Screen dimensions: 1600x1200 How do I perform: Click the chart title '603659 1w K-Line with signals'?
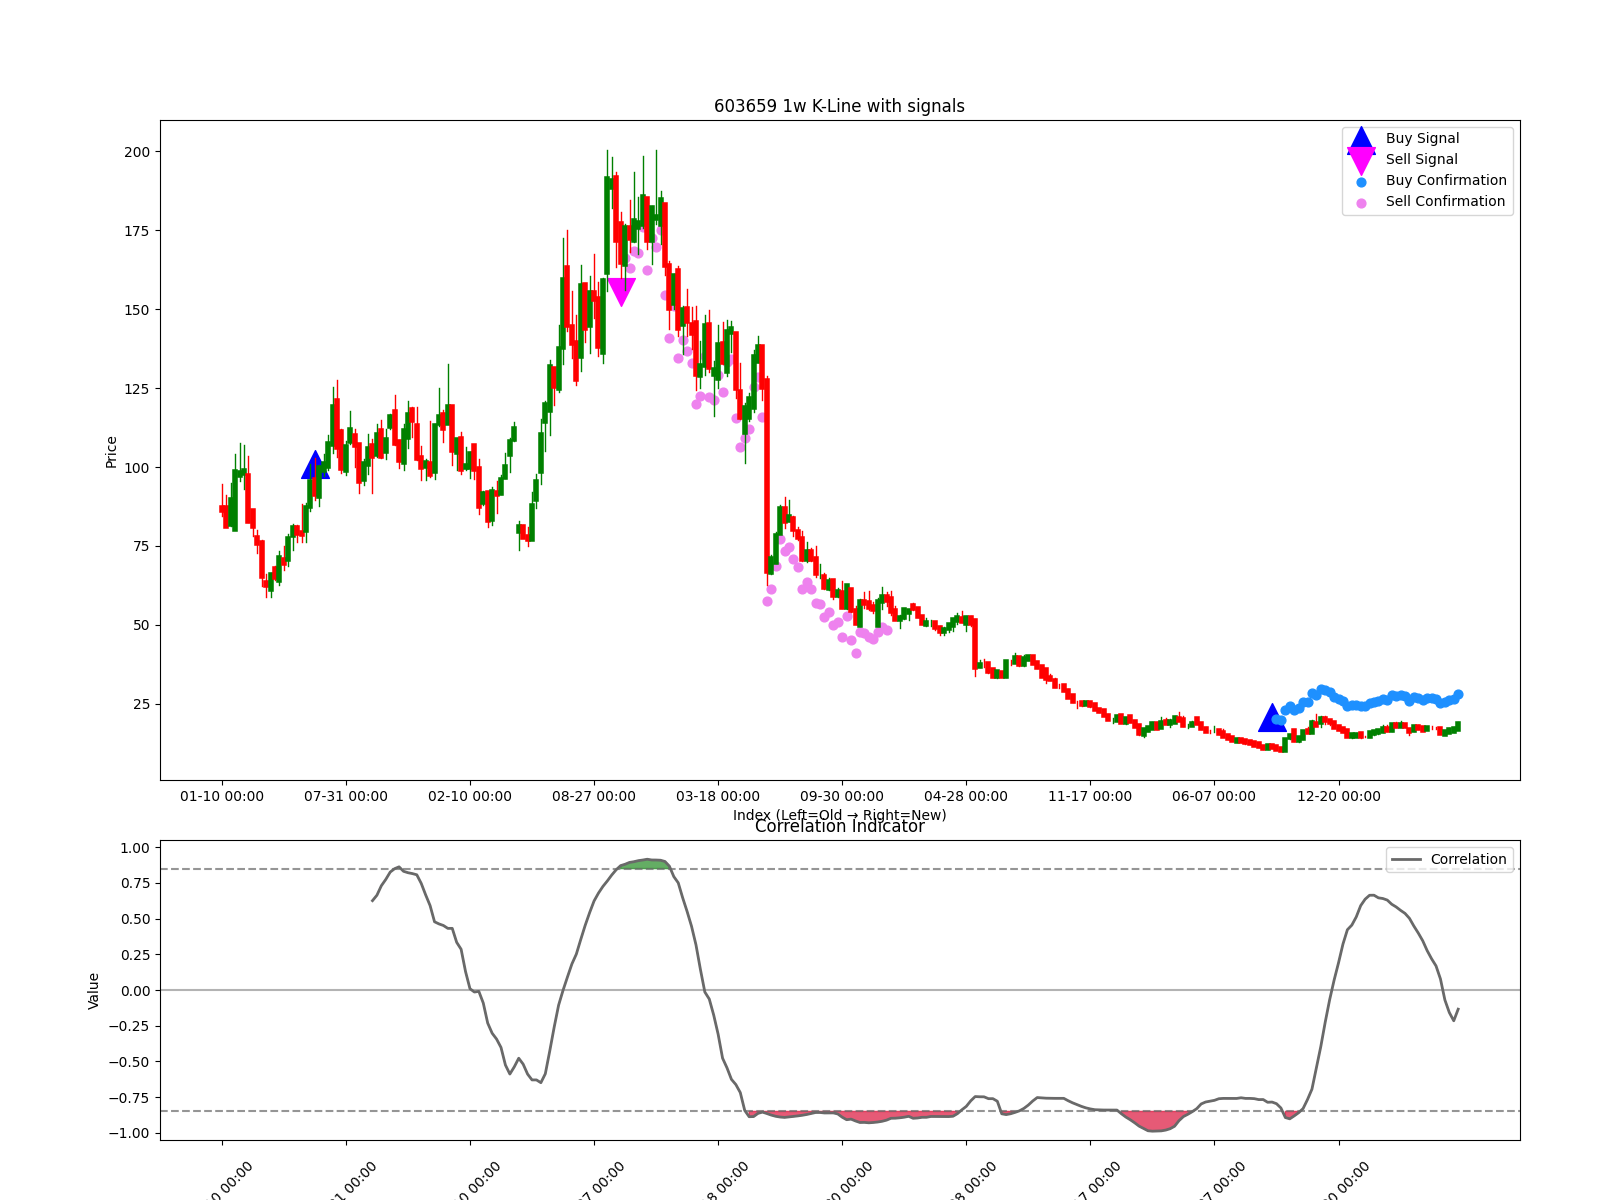[x=839, y=106]
